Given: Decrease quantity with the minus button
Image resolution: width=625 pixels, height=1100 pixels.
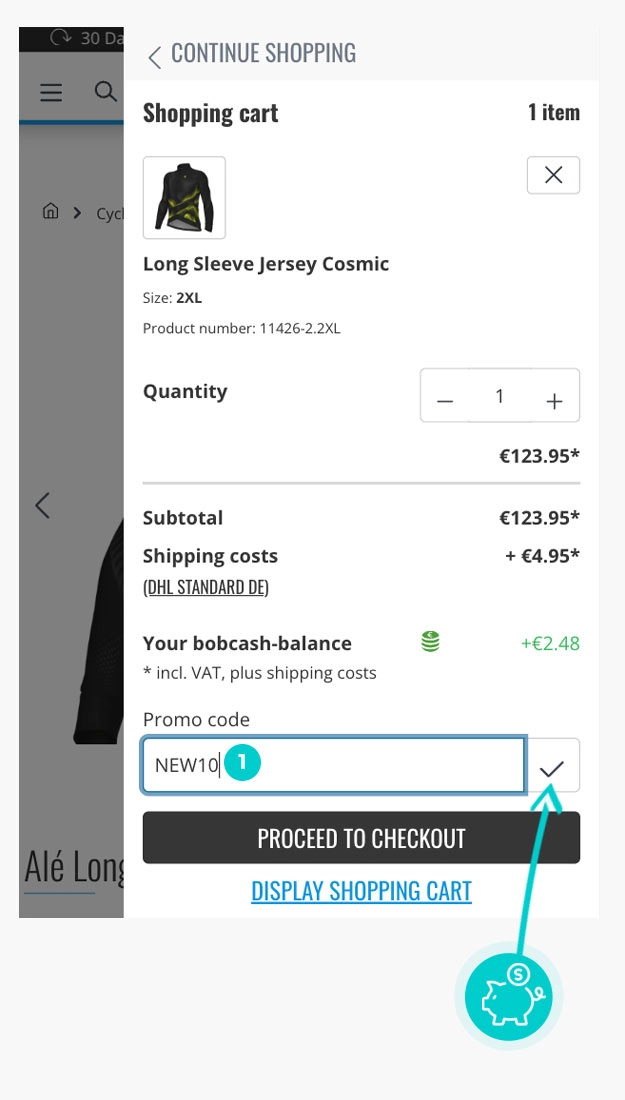Looking at the screenshot, I should pos(446,398).
